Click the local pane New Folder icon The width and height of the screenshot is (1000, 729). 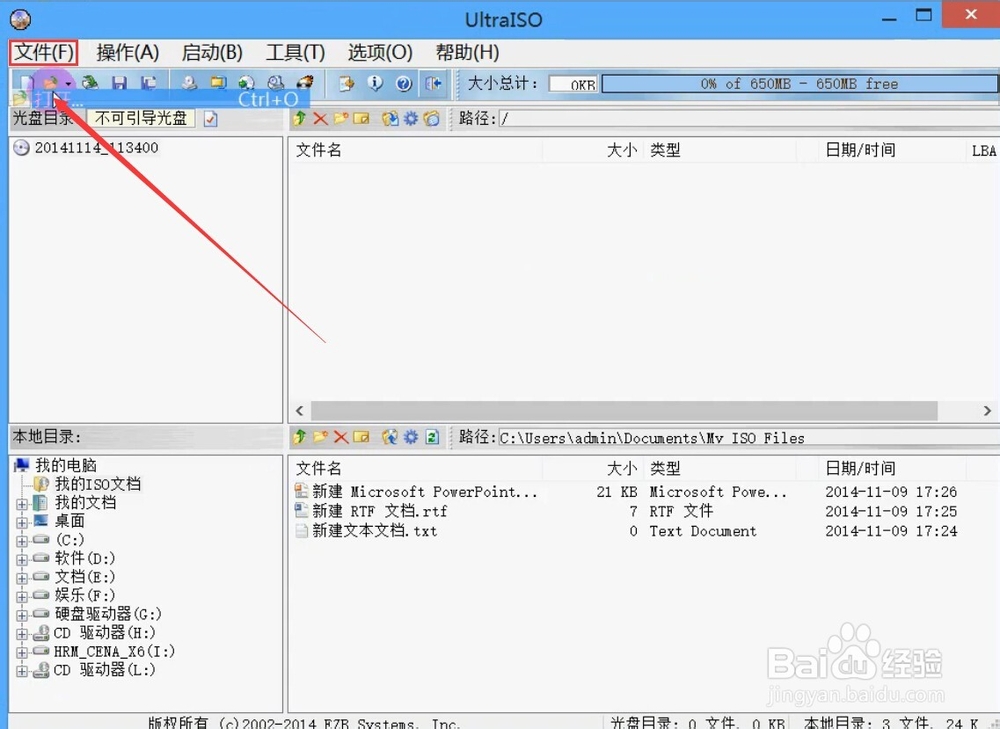pos(320,437)
